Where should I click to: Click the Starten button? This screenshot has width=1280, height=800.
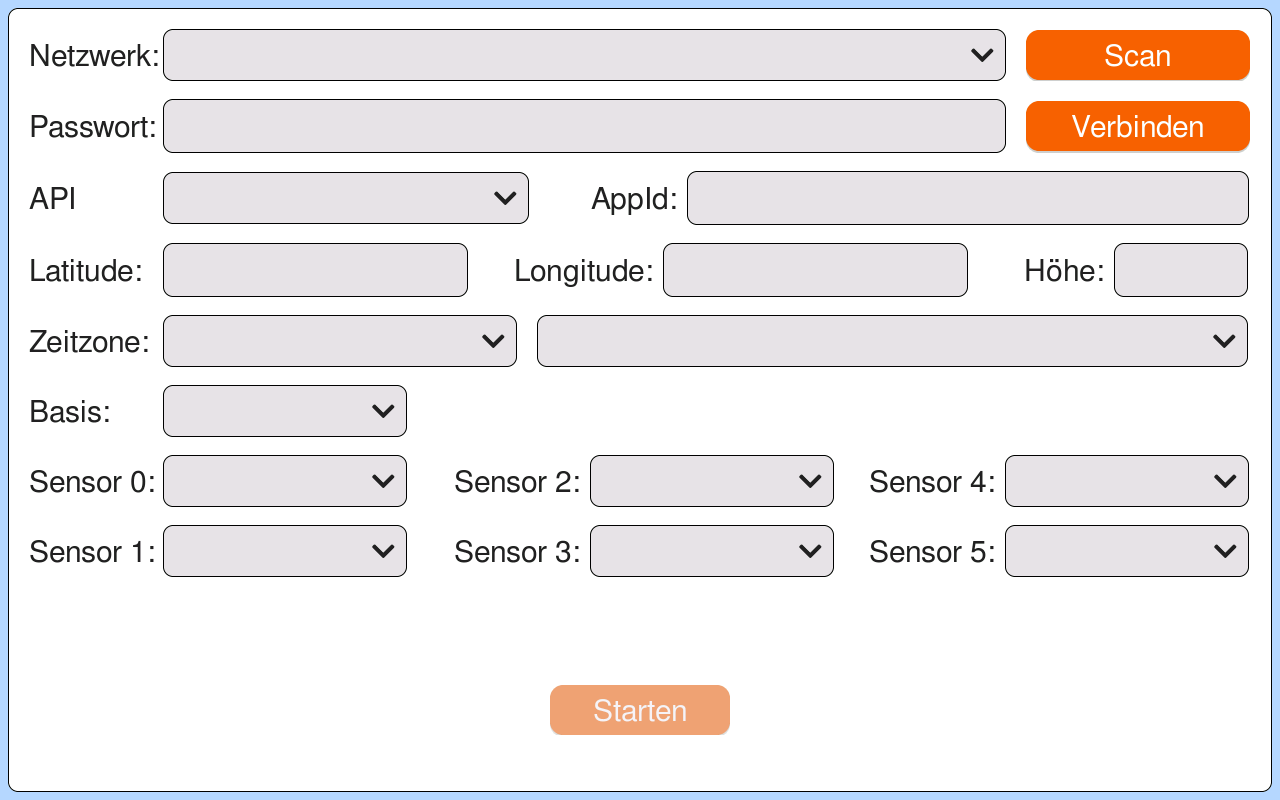coord(640,710)
